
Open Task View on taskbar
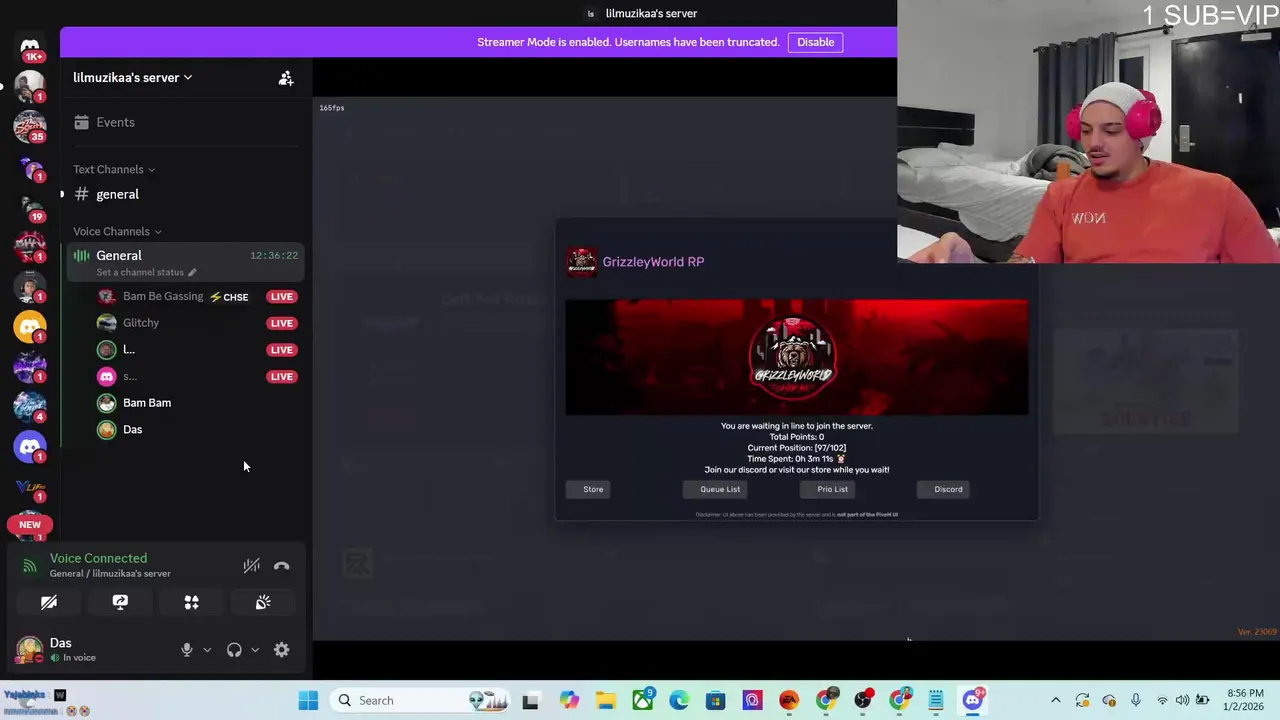(530, 700)
